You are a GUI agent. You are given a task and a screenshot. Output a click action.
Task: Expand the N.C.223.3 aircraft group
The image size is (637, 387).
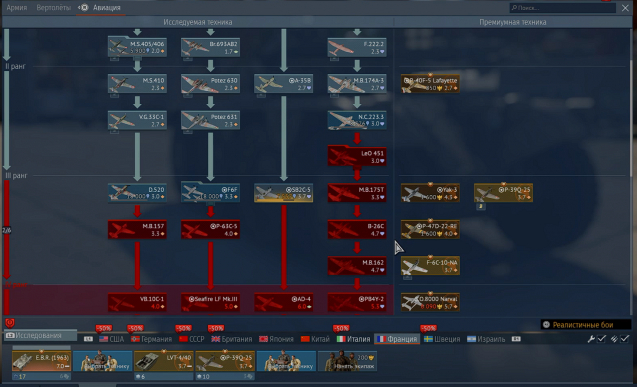[x=357, y=120]
